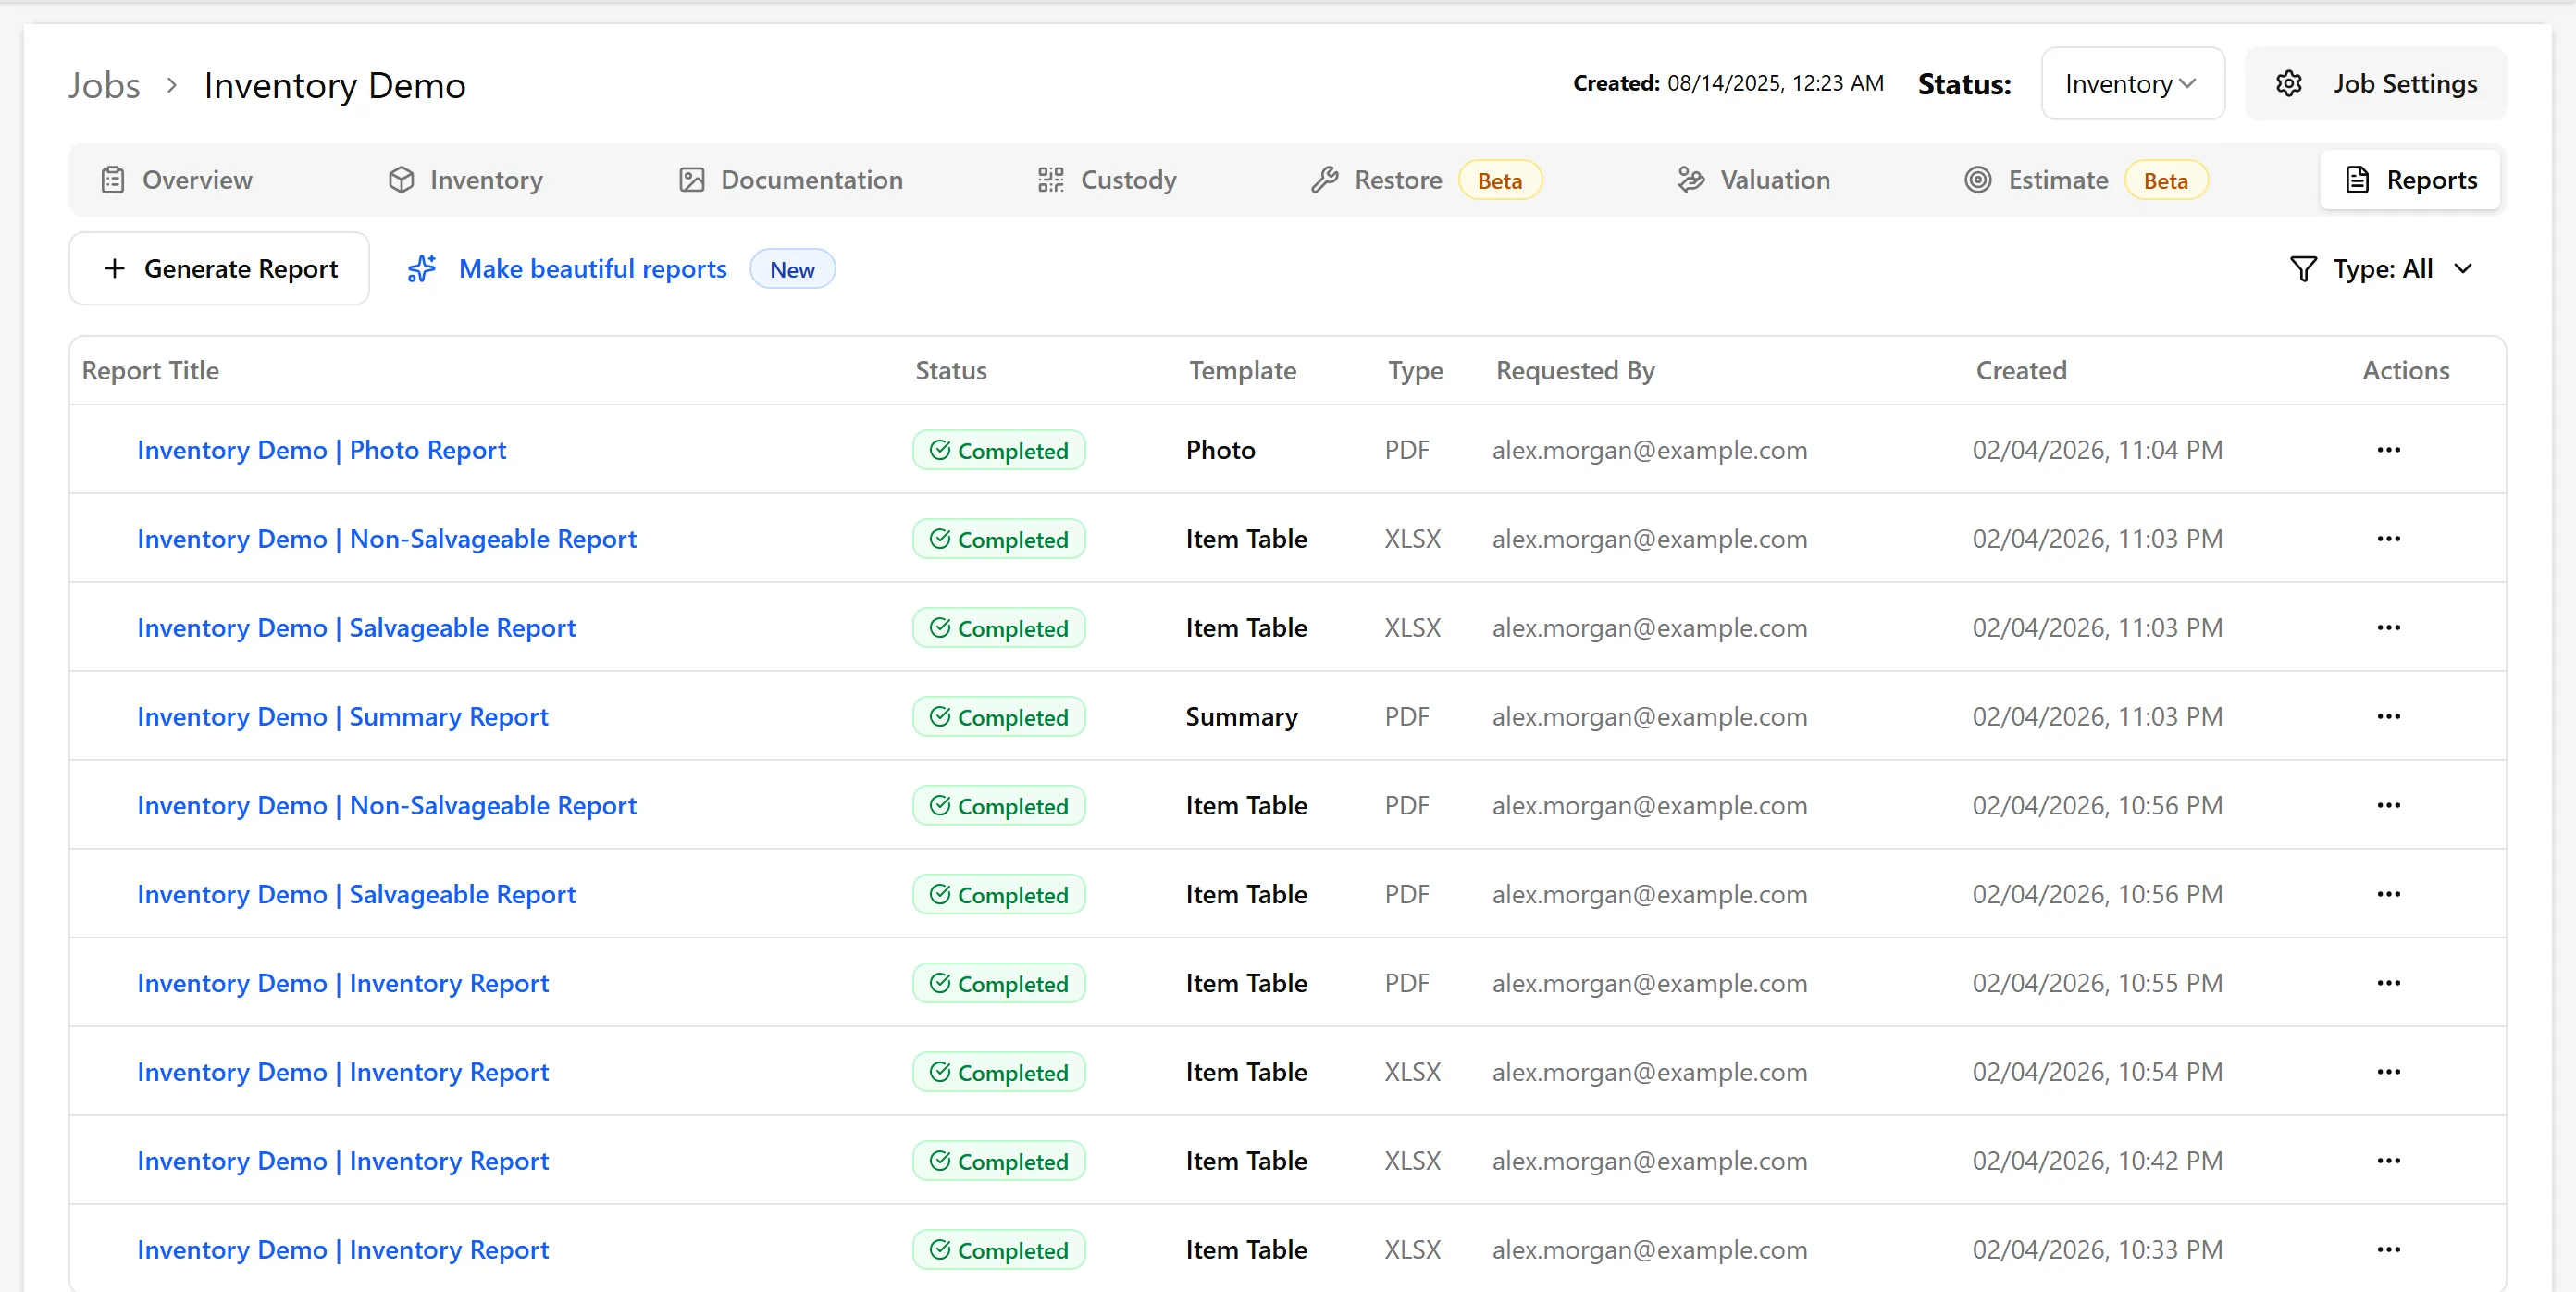Open Inventory Demo | Photo Report link
2576x1292 pixels.
(321, 450)
